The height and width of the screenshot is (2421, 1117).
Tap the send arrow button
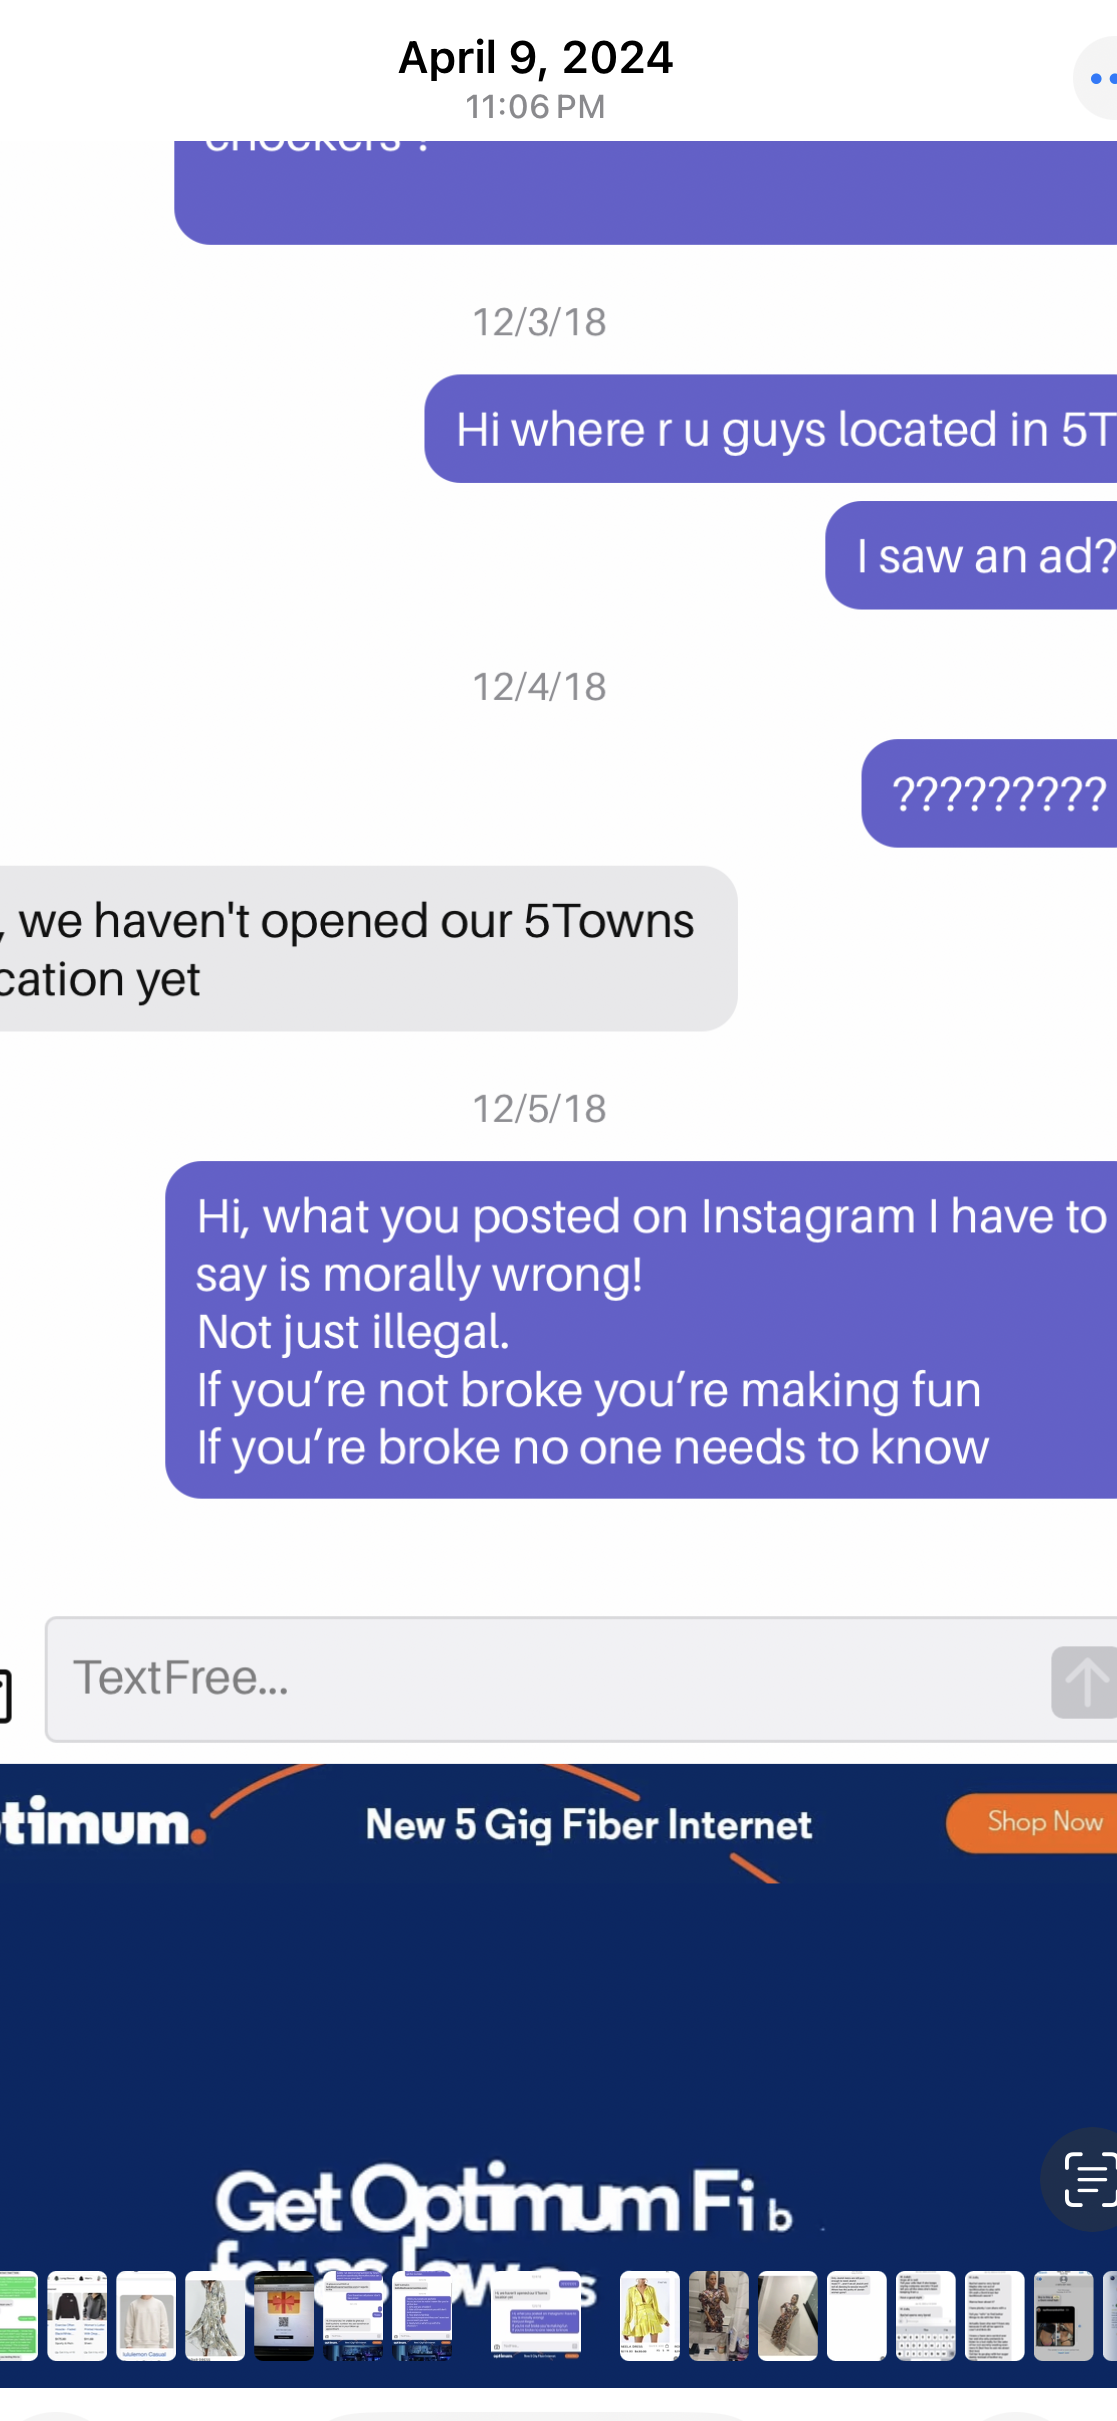click(1085, 1682)
